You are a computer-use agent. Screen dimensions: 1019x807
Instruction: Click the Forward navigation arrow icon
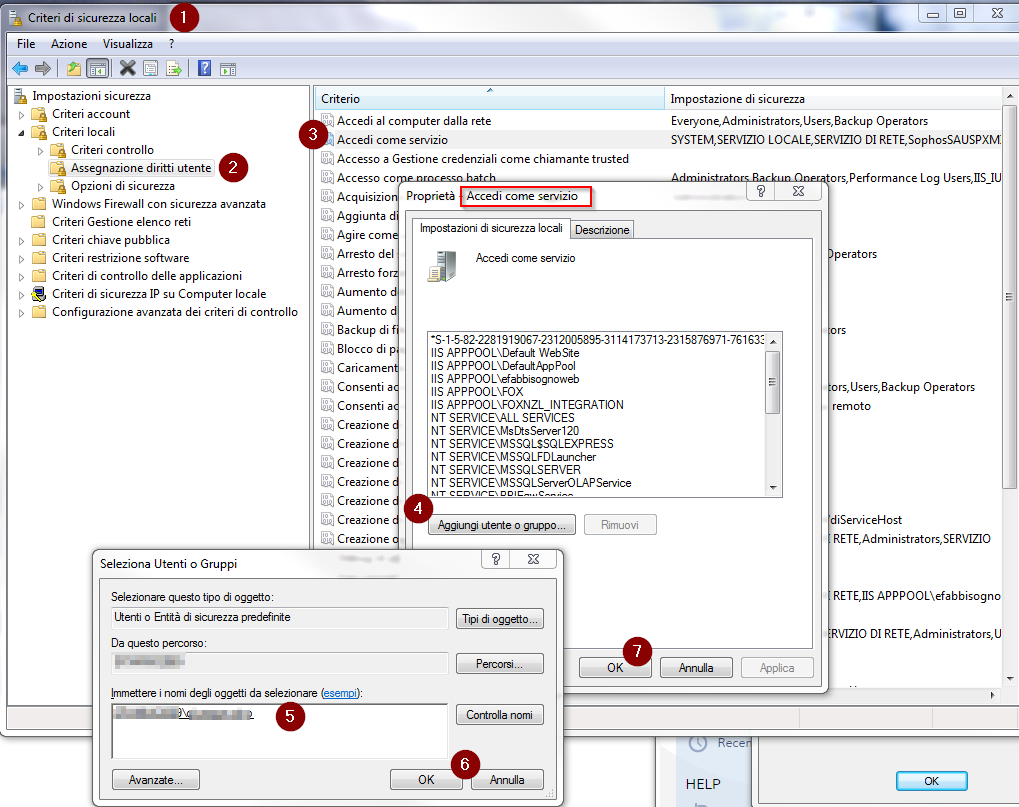[40, 68]
